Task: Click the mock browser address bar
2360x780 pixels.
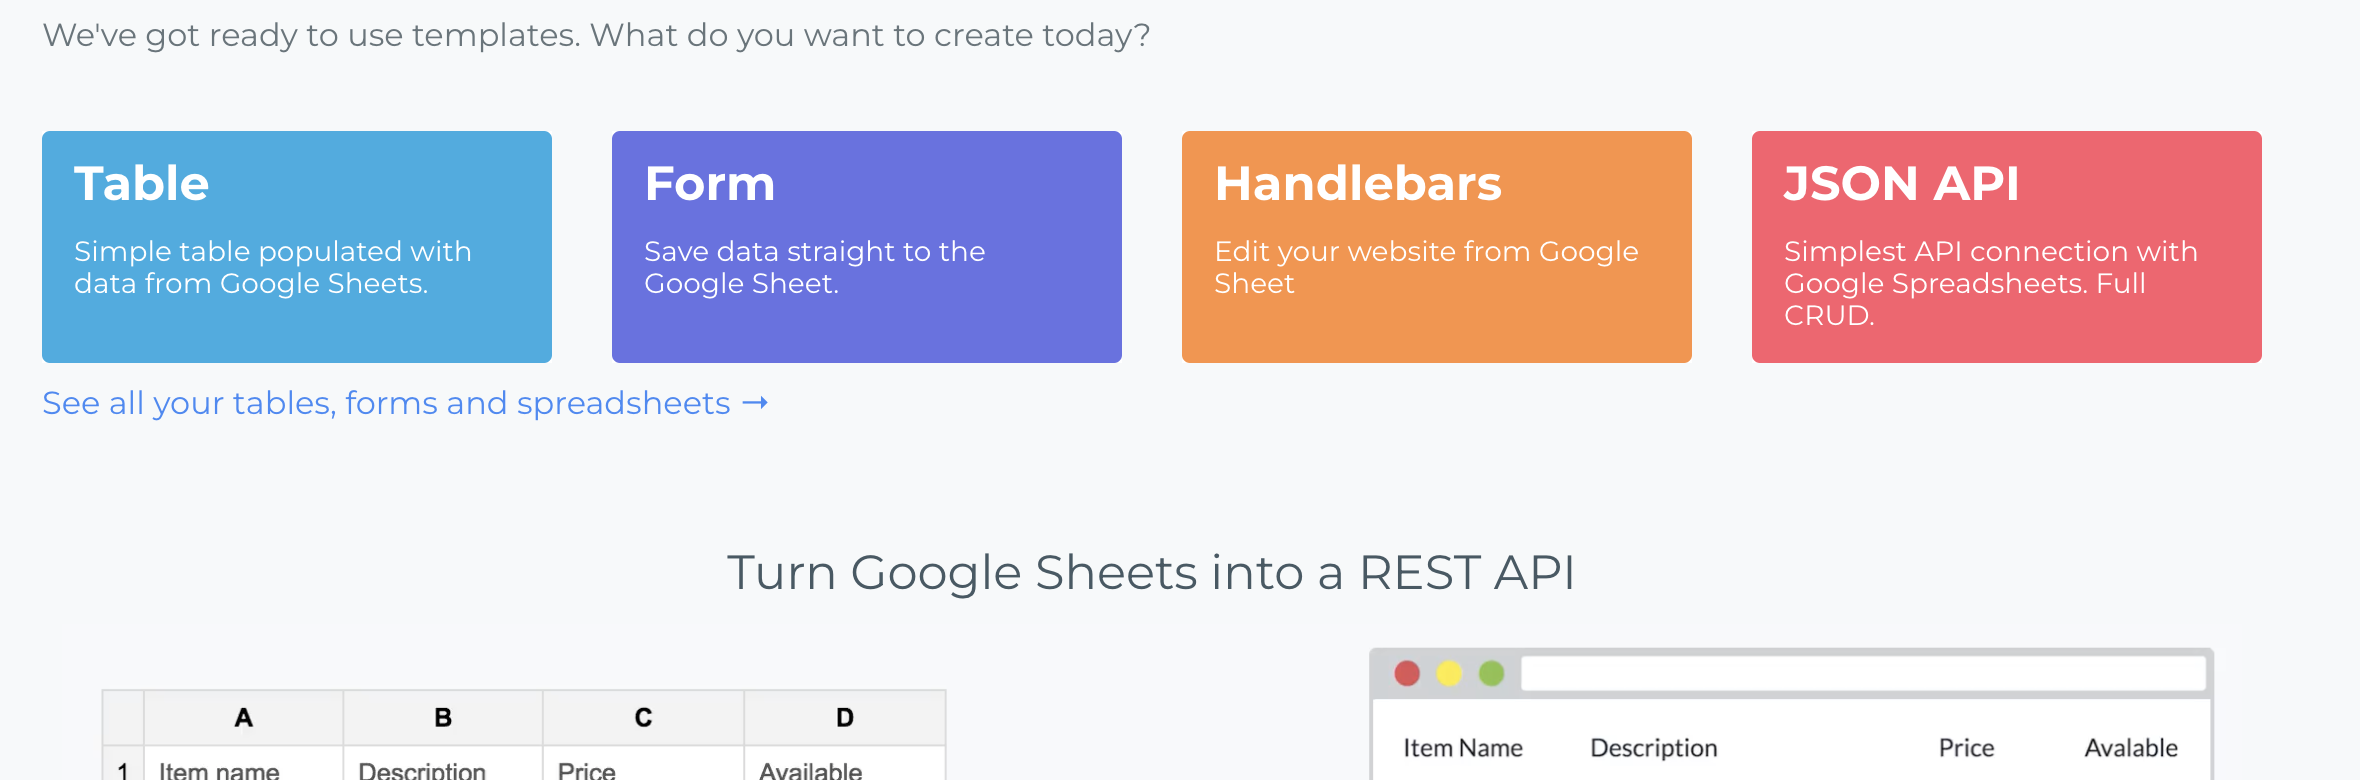Action: (x=1863, y=673)
